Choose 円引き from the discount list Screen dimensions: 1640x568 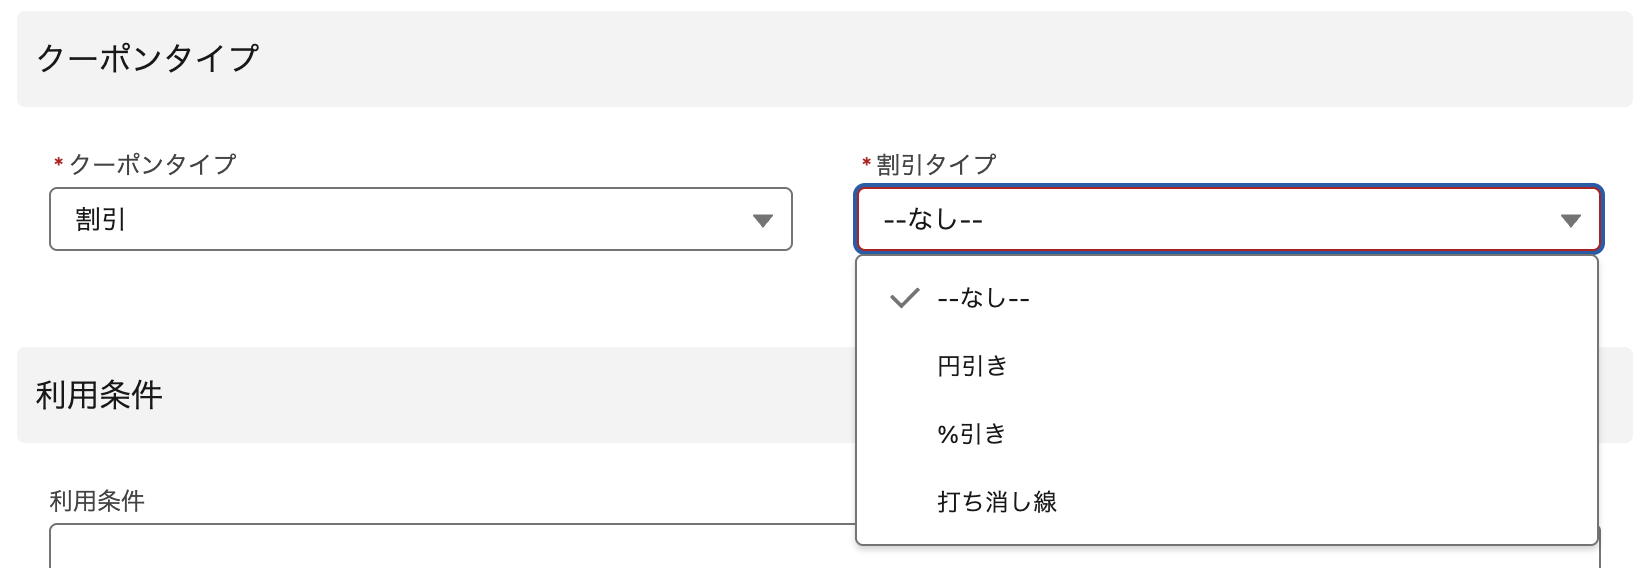coord(972,366)
